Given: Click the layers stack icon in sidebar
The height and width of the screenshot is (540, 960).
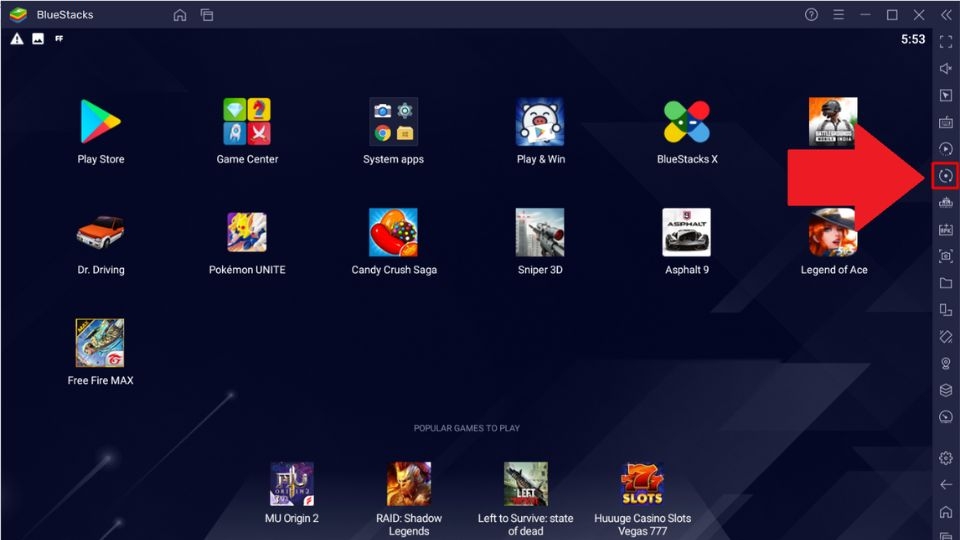Looking at the screenshot, I should (946, 390).
